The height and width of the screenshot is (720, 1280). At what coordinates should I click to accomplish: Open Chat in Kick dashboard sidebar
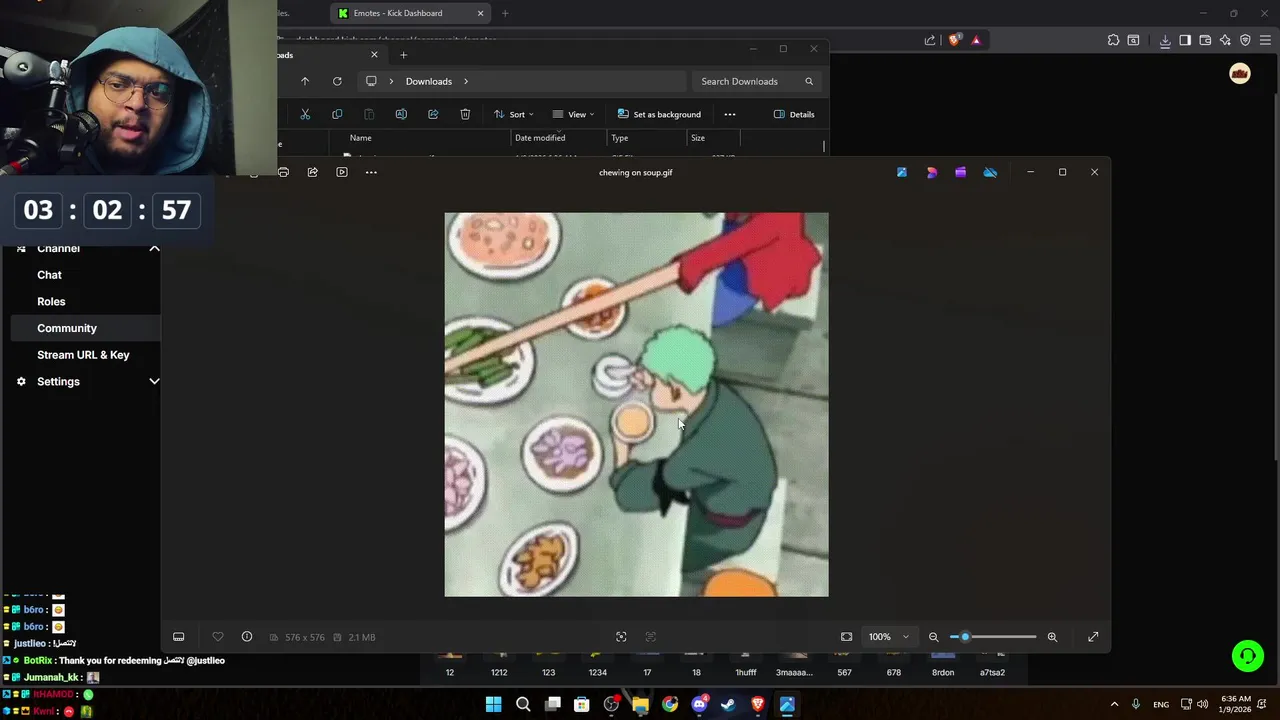pyautogui.click(x=49, y=275)
